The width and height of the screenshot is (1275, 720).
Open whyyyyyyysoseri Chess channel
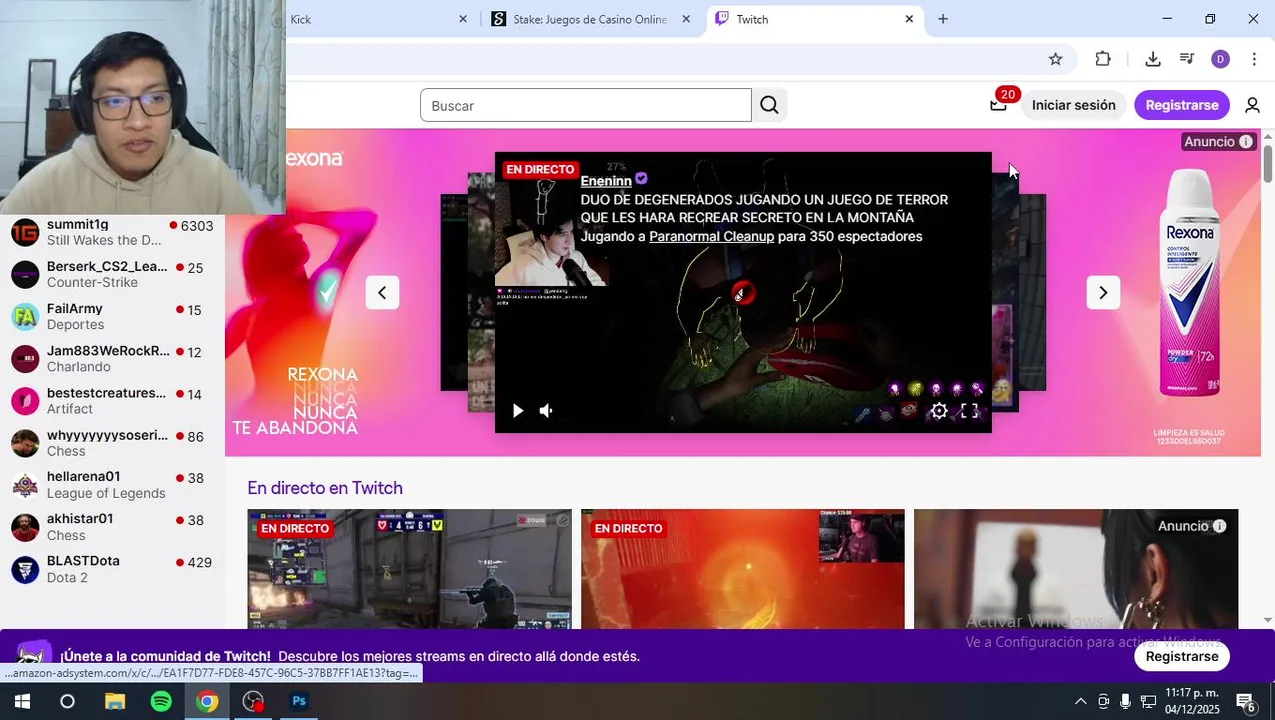(112, 443)
